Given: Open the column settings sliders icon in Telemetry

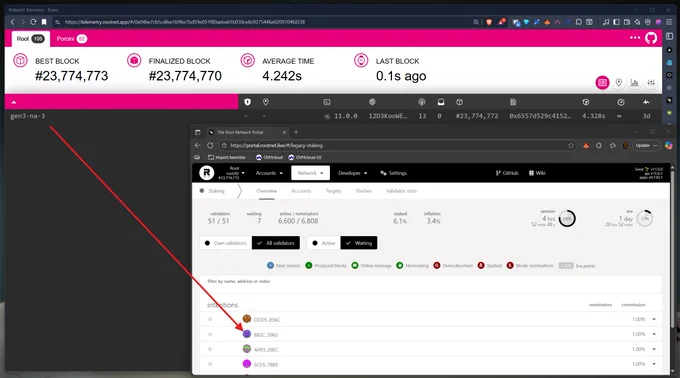Looking at the screenshot, I should [x=651, y=82].
